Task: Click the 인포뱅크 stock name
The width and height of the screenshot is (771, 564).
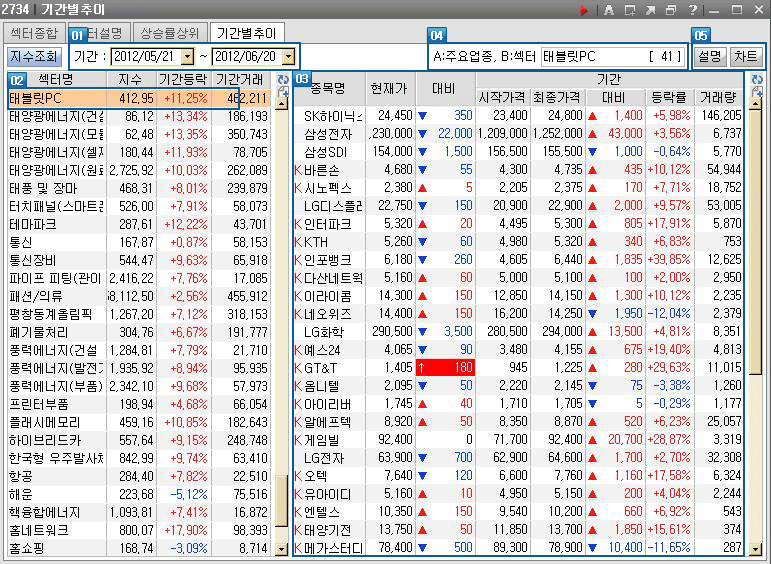Action: 327,260
